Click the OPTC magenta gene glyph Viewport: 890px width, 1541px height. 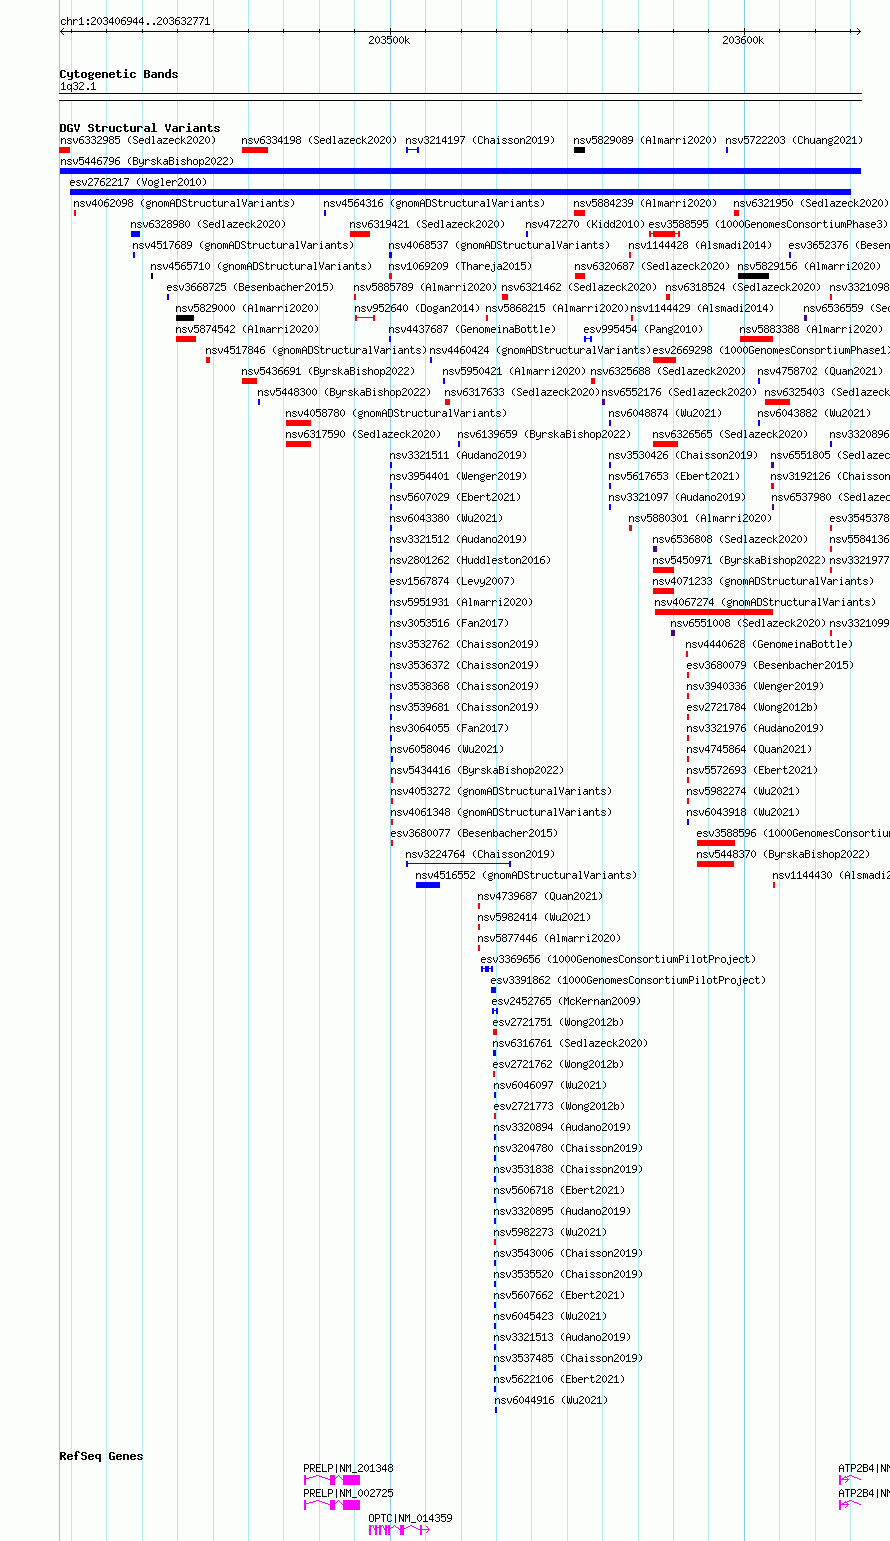coord(399,1530)
